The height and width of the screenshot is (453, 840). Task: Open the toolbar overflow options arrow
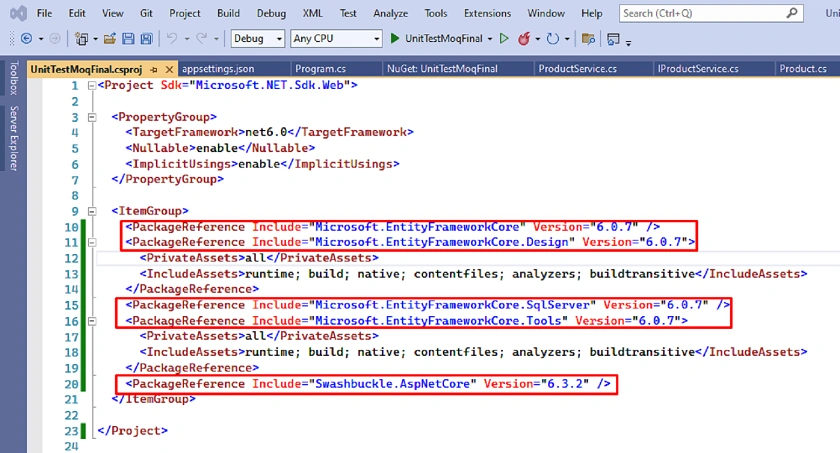tap(628, 42)
